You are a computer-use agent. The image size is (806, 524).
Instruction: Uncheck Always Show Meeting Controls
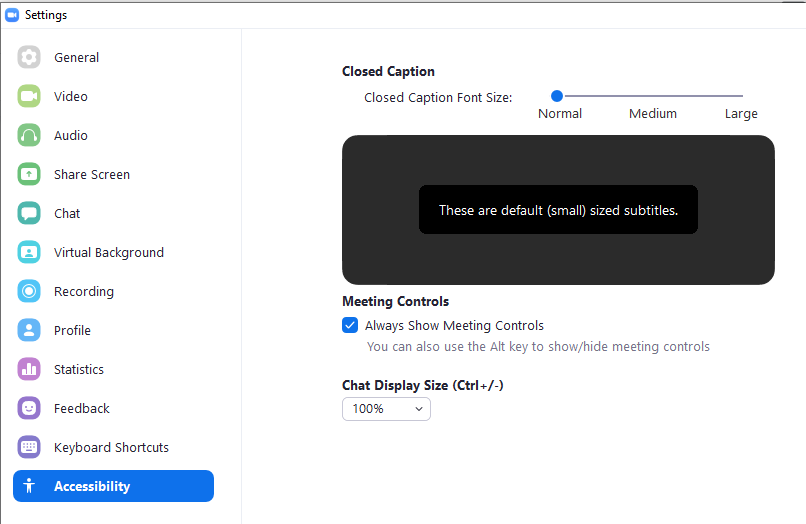pos(350,325)
